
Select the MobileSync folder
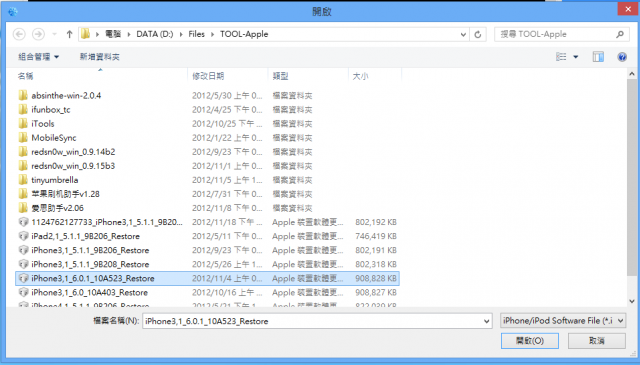[54, 138]
